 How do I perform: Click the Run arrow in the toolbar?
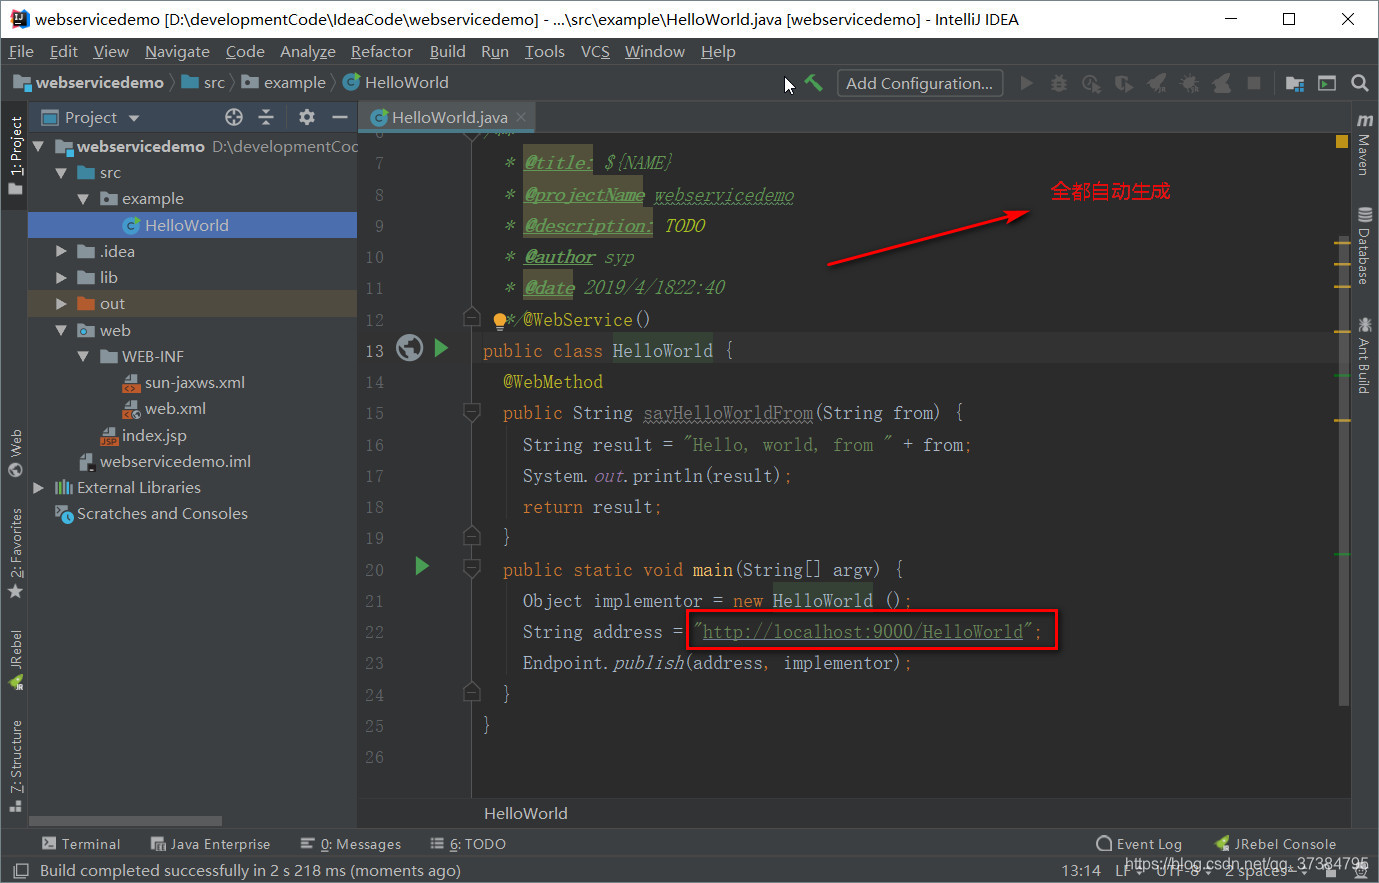point(1026,83)
